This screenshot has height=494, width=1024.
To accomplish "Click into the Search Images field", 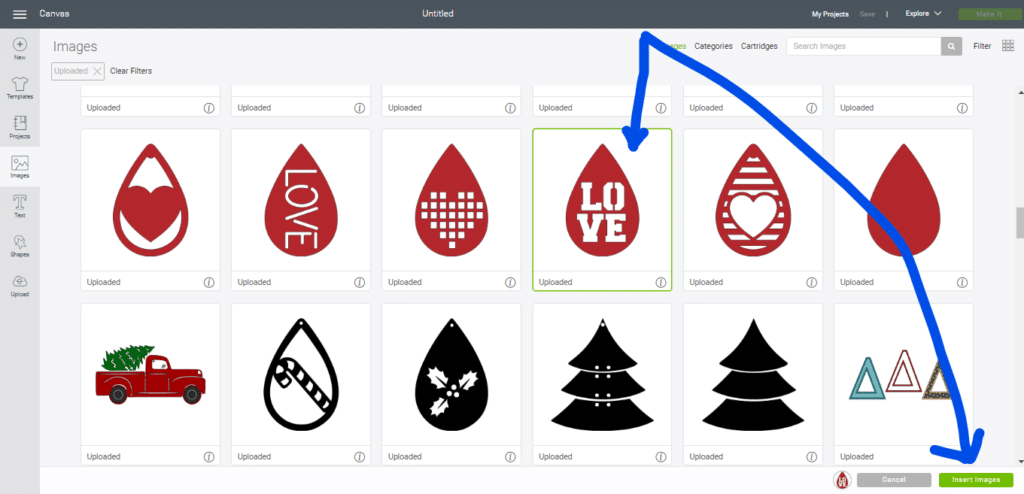I will [x=863, y=46].
